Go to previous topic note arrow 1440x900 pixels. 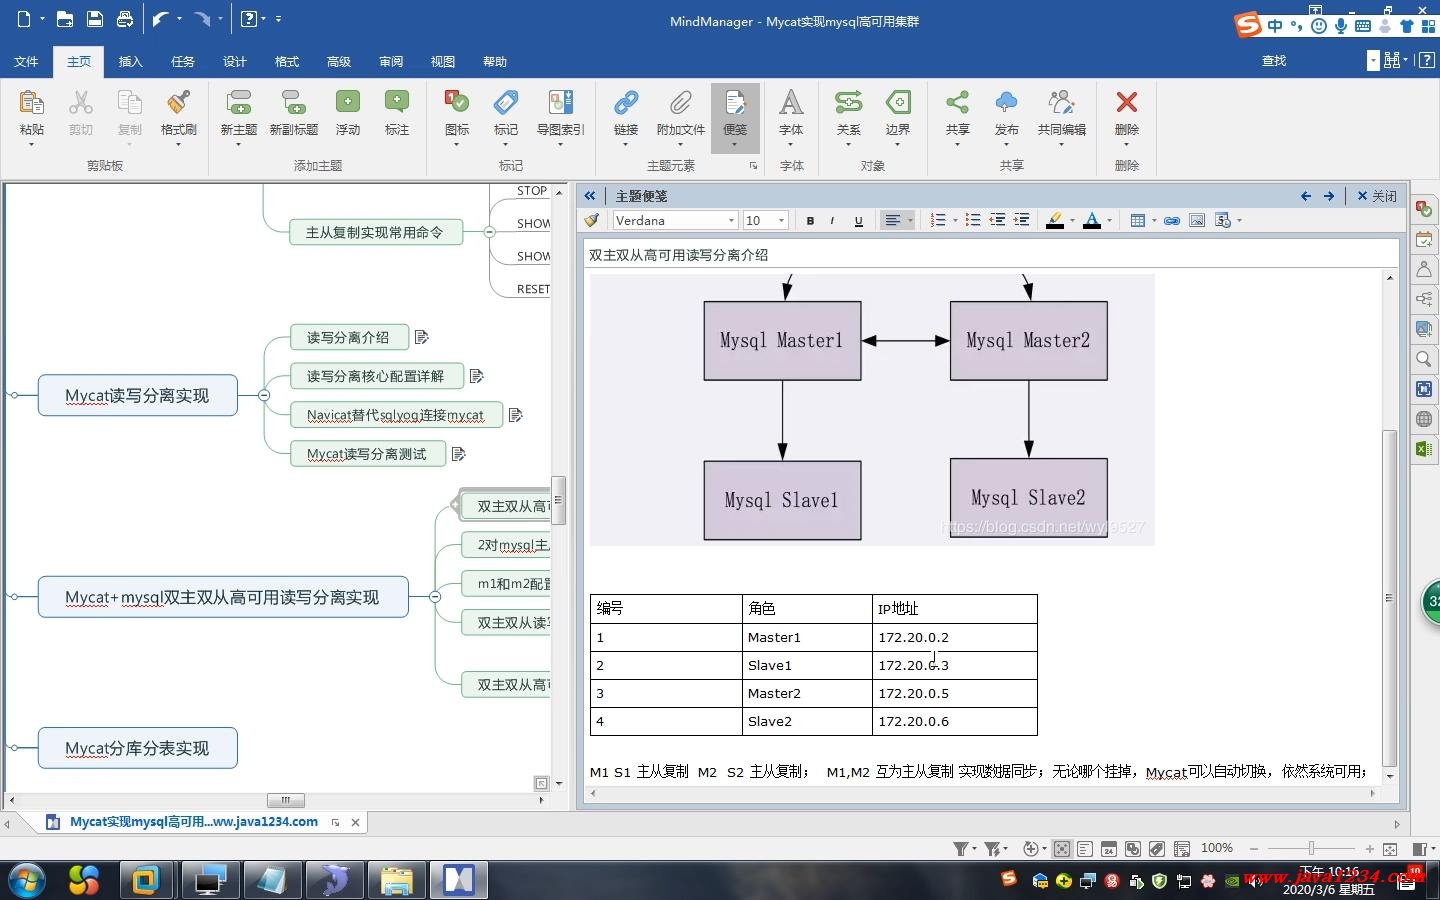click(x=1306, y=196)
